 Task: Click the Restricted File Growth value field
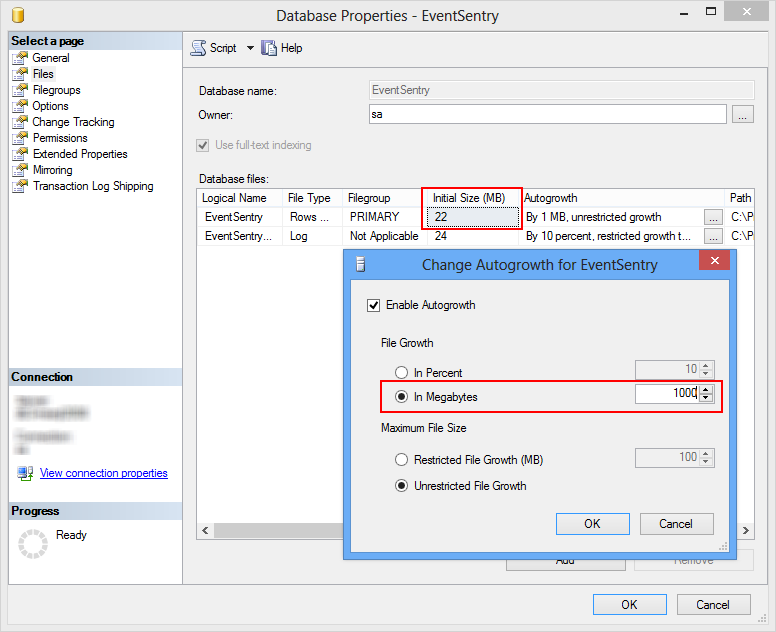667,457
